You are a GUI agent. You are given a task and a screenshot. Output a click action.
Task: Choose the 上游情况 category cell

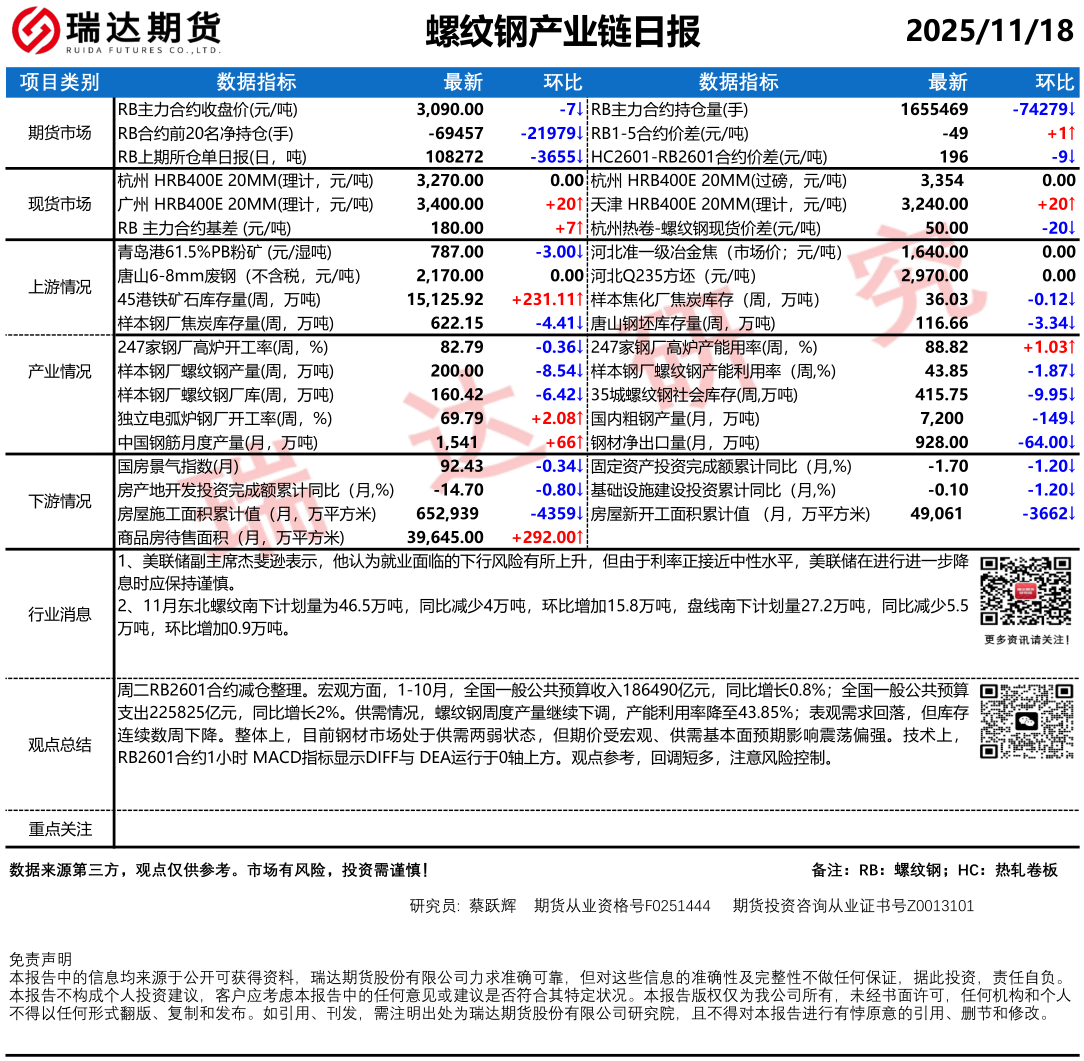60,288
